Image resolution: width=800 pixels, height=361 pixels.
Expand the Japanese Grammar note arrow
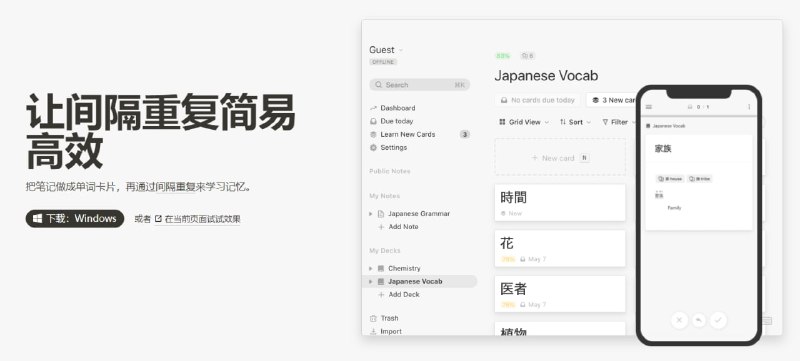[371, 214]
